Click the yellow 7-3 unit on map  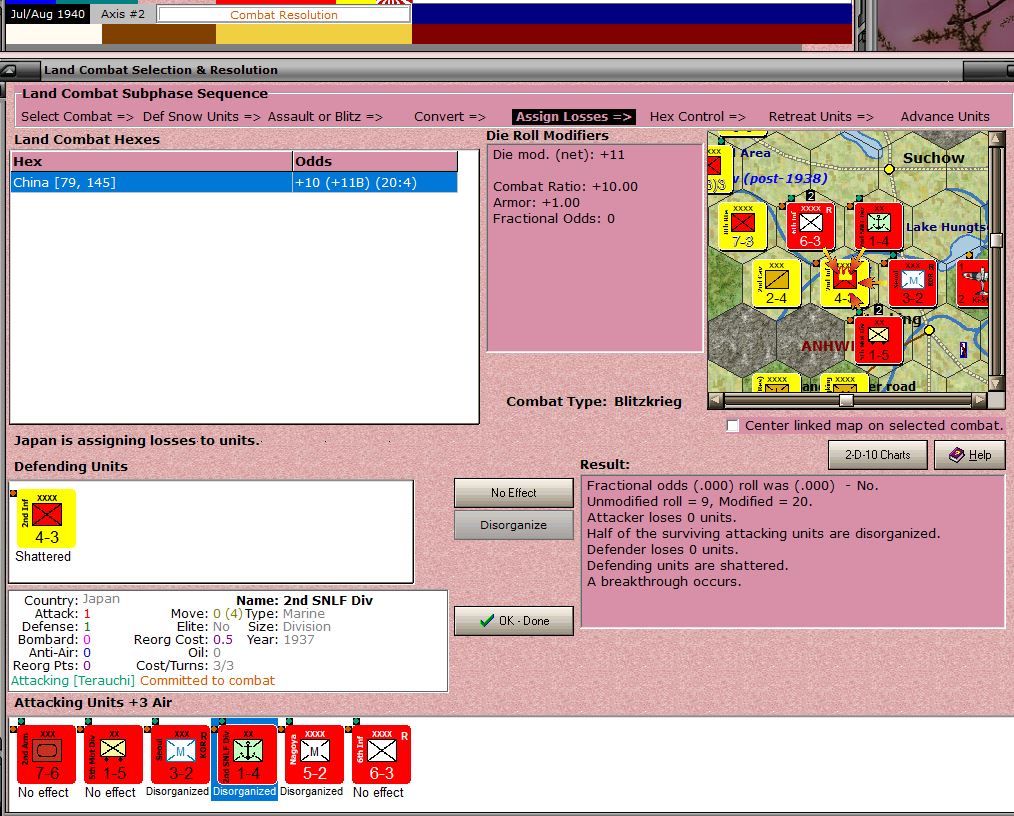coord(742,226)
